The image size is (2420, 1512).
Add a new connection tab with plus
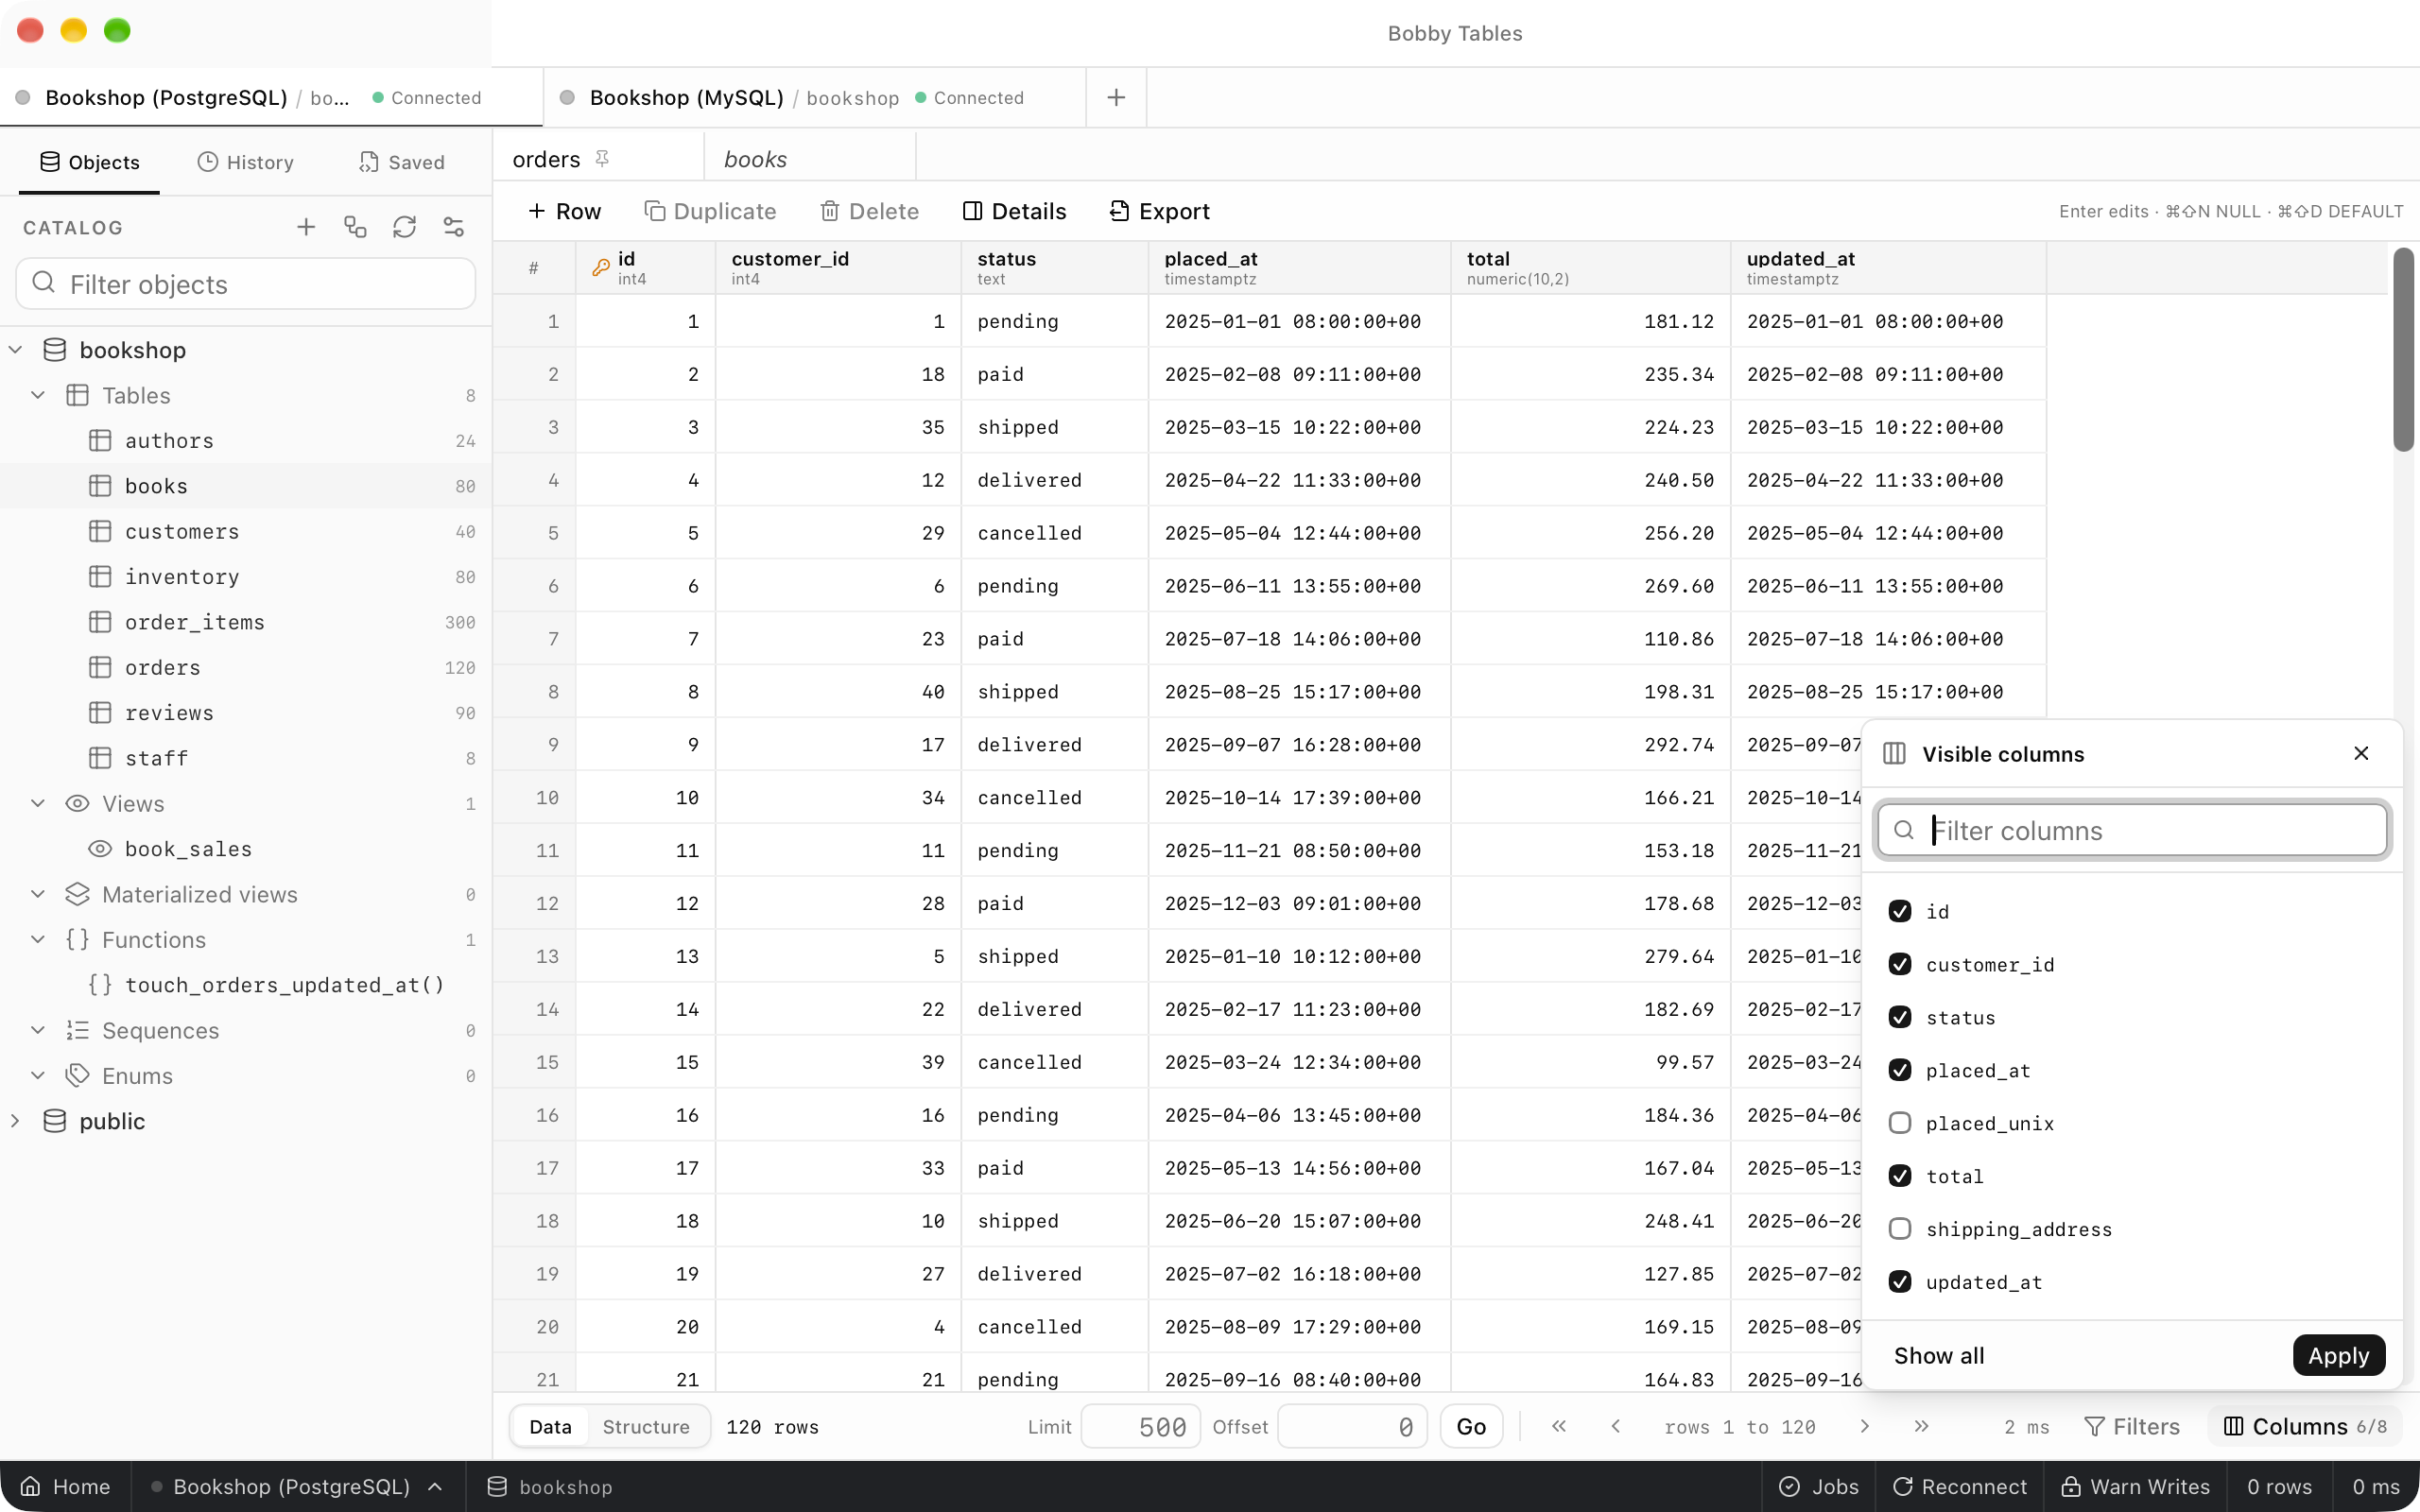pos(1116,97)
